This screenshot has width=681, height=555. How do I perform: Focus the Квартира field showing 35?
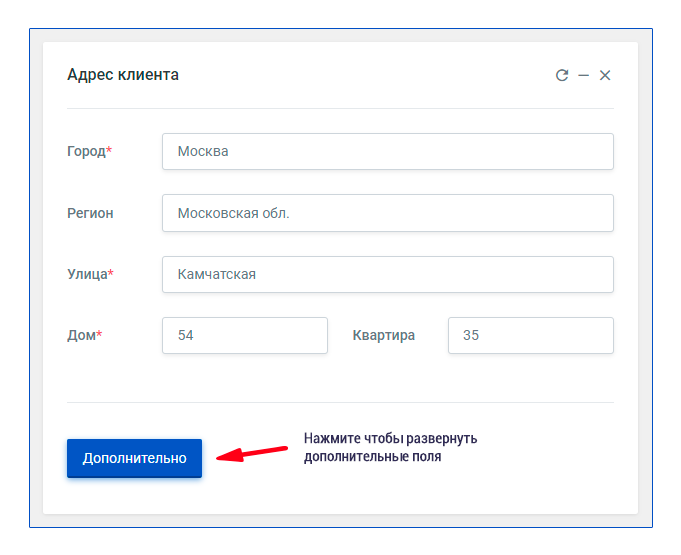click(x=531, y=335)
